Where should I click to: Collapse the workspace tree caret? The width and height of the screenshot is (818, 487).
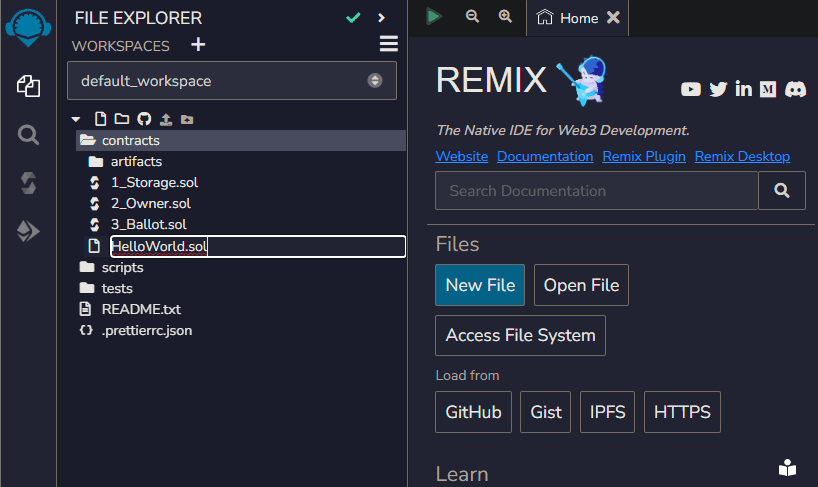(76, 119)
